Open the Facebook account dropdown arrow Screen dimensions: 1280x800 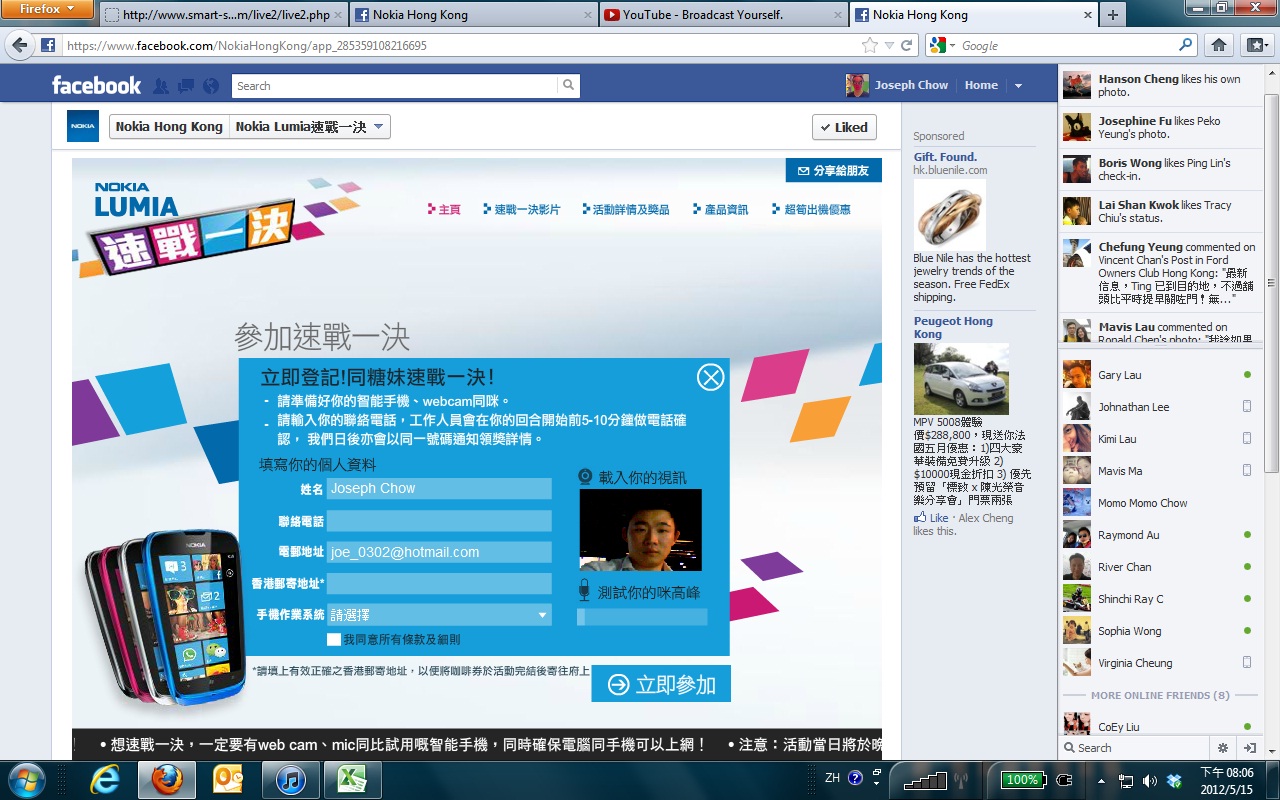click(1018, 86)
